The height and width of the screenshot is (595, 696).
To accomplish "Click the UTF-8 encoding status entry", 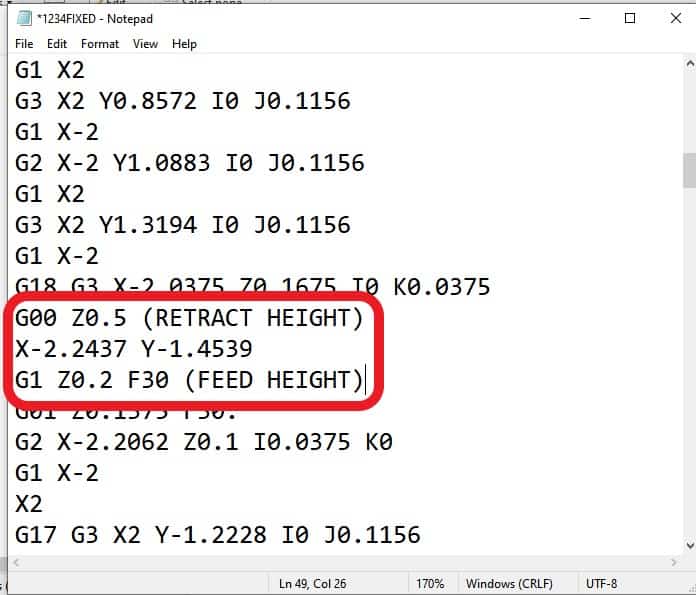I will (601, 583).
